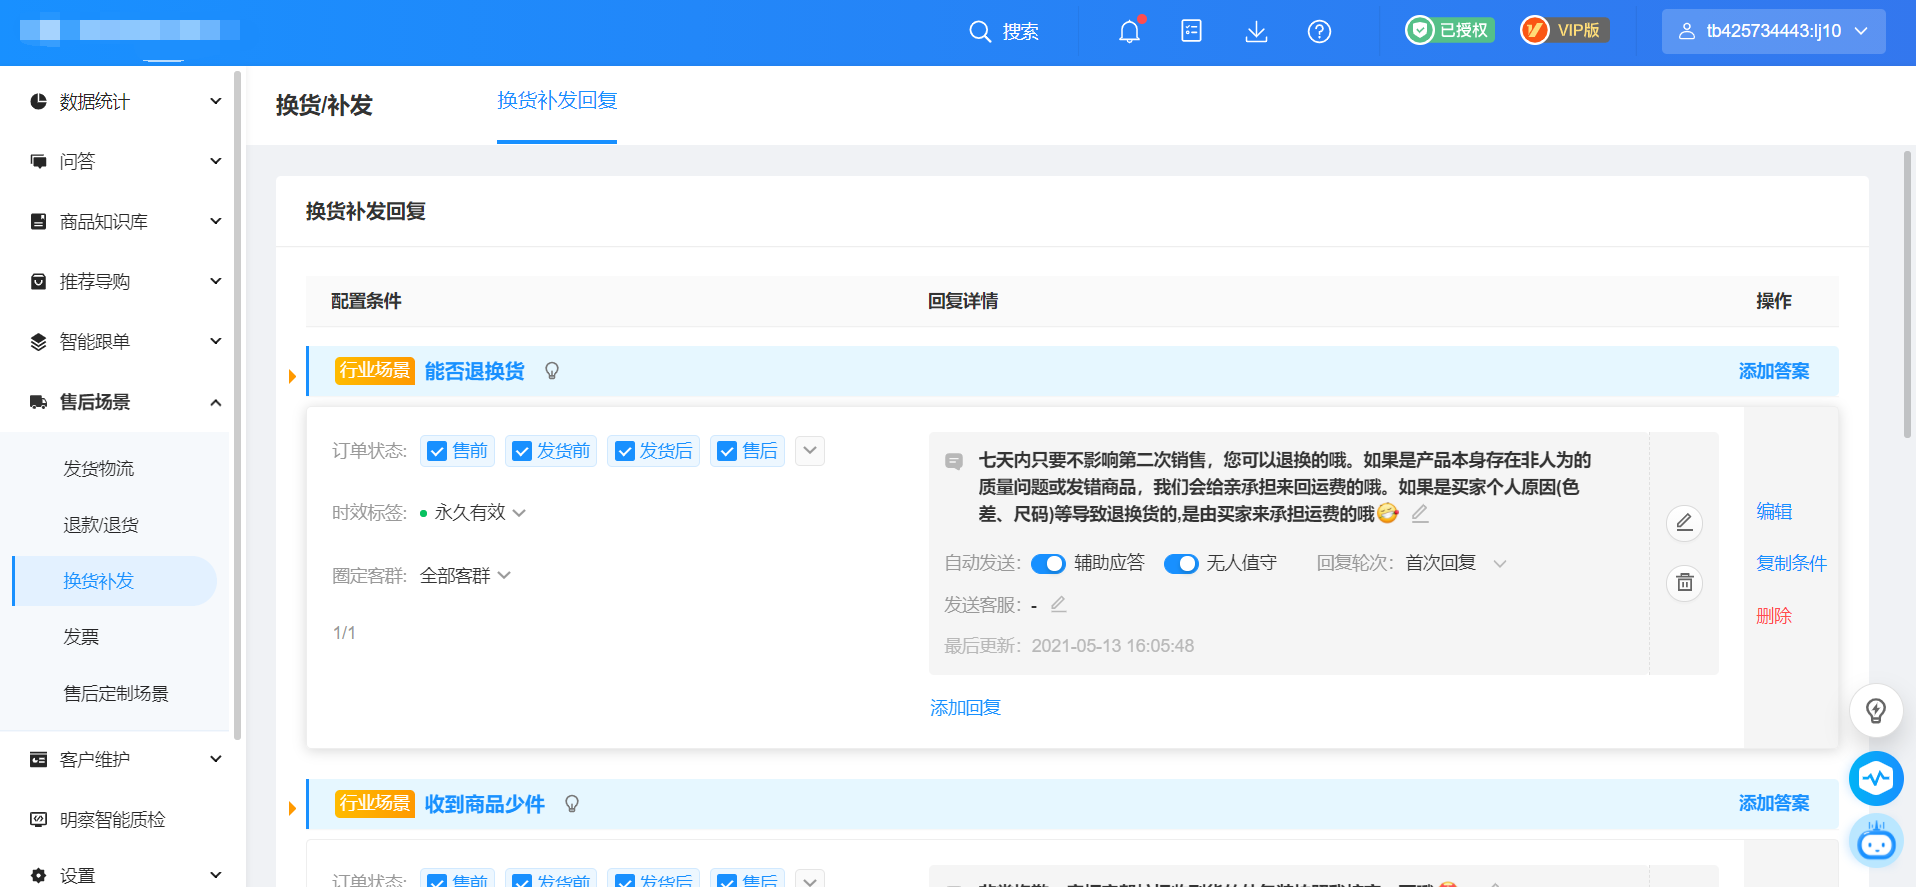Screen dimensions: 1916x887
Task: Uncheck 发货后 in 收到商品少件 order status
Action: (625, 880)
